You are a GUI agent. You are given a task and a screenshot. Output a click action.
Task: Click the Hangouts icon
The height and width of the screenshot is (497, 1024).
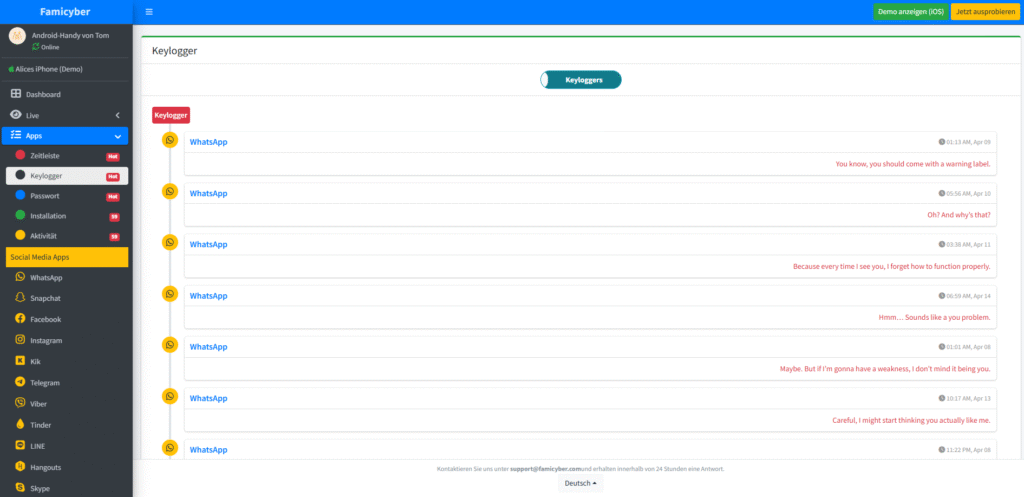coord(20,467)
